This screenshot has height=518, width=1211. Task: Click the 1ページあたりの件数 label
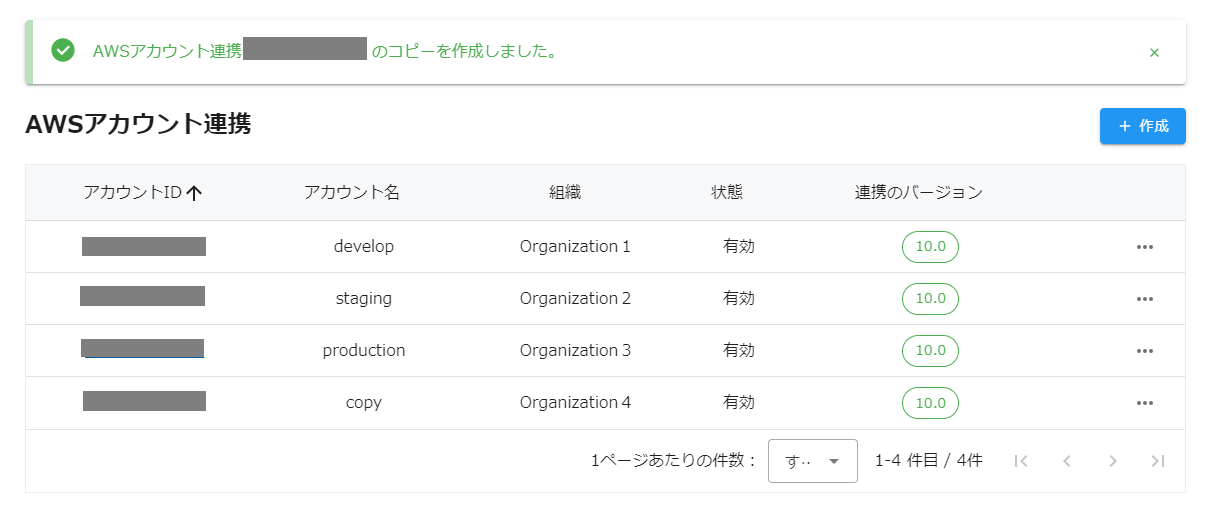point(674,461)
